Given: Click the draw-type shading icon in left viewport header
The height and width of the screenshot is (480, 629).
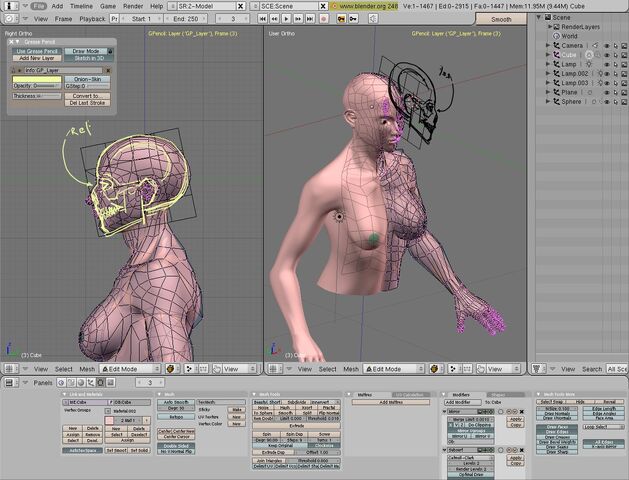Looking at the screenshot, I should [170, 369].
